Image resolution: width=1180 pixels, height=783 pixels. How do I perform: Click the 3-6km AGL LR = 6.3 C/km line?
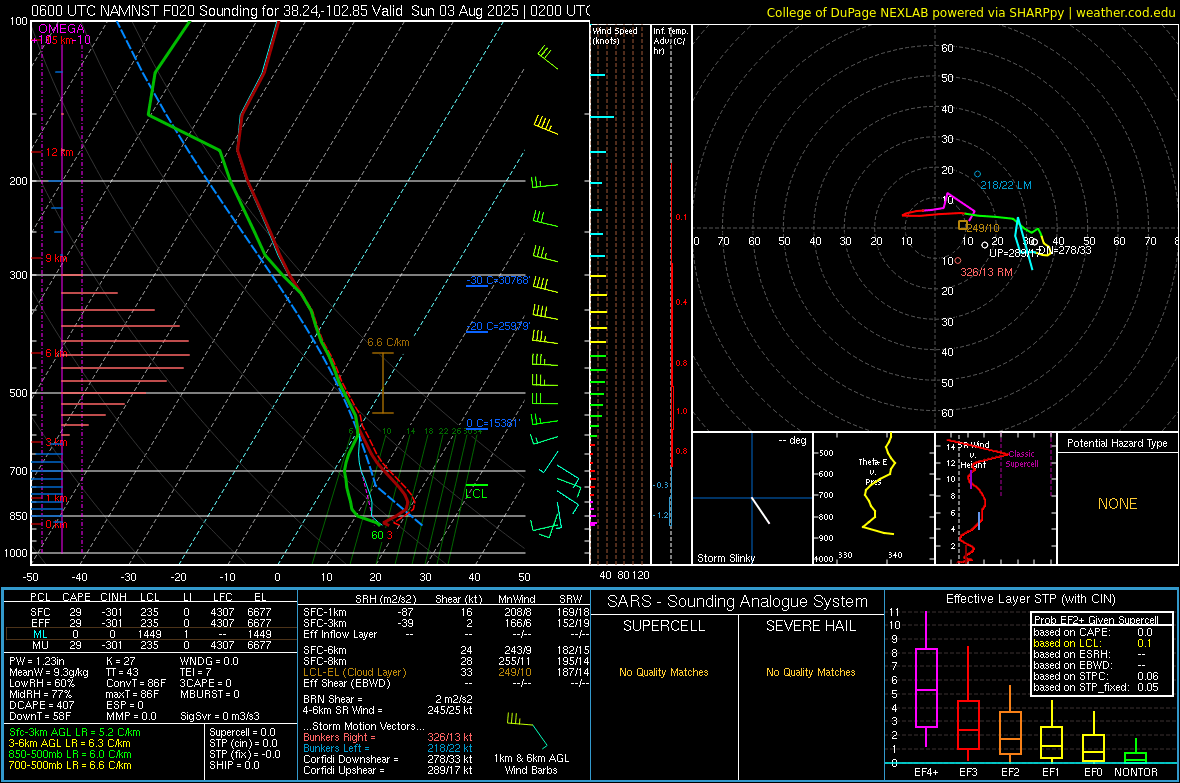point(69,743)
